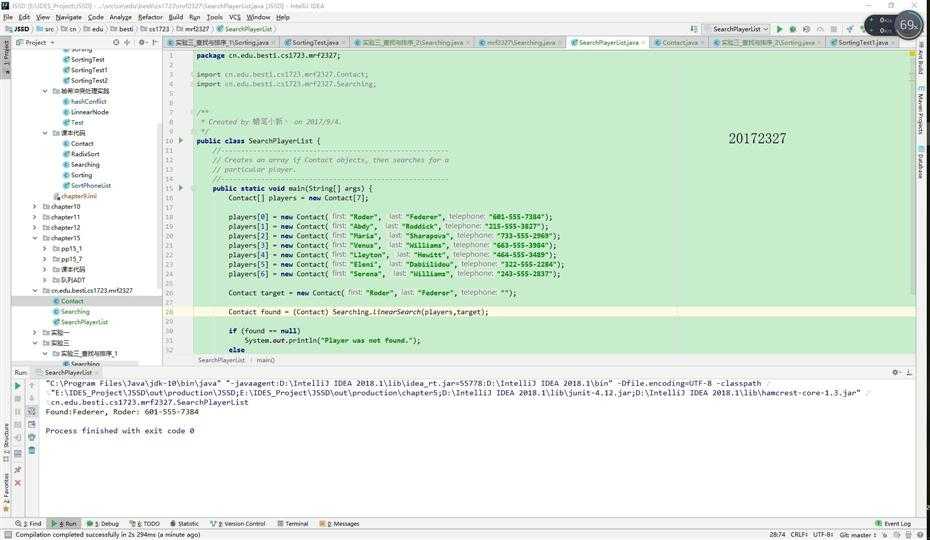Toggle soft-wrap in the Run console
Viewport: 930px width, 540px height.
32,411
